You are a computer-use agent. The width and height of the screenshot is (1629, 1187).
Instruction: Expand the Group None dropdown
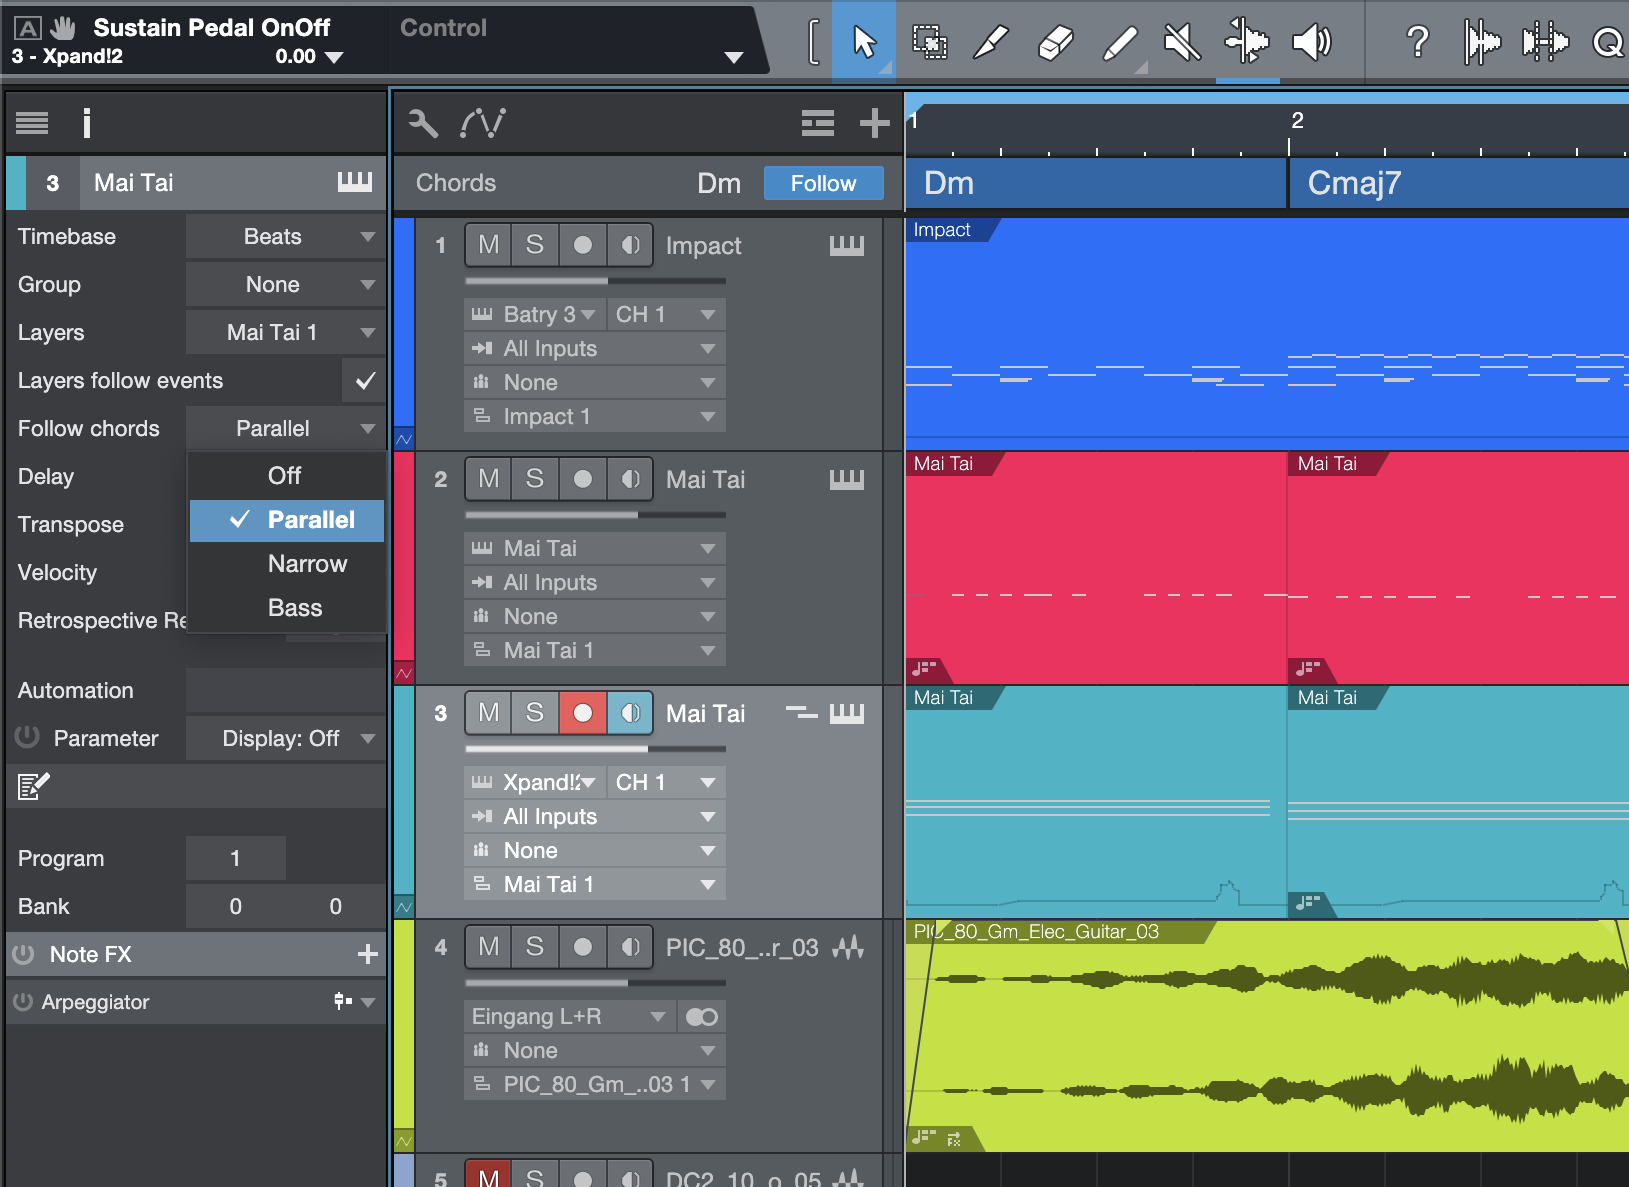coord(285,285)
